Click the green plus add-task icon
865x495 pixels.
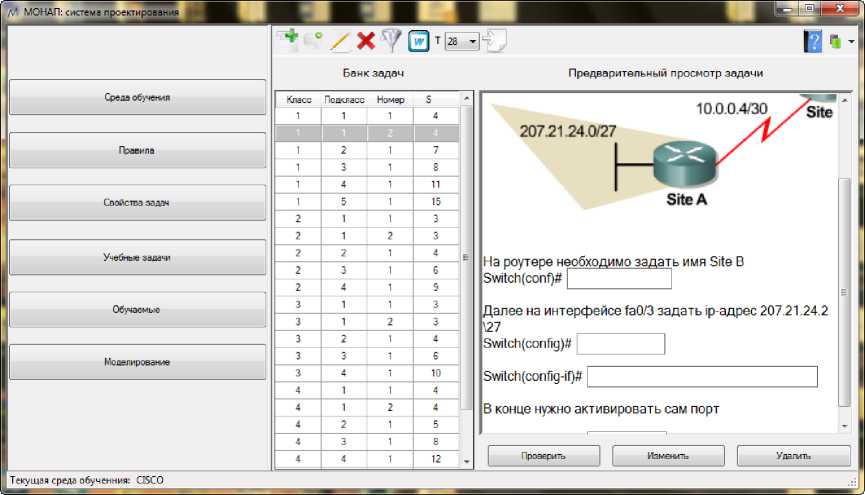(x=289, y=40)
